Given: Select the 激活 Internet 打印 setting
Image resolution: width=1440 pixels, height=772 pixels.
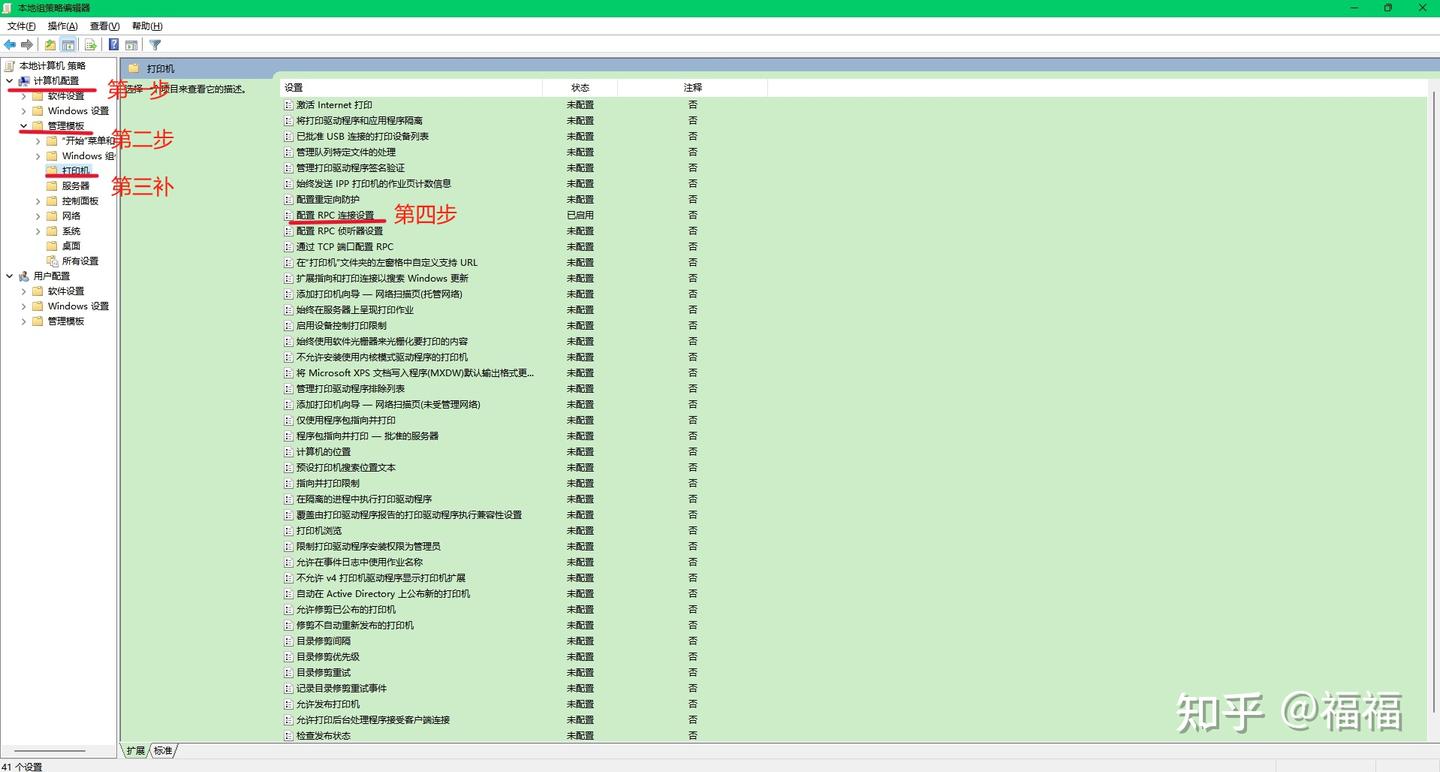Looking at the screenshot, I should point(334,104).
